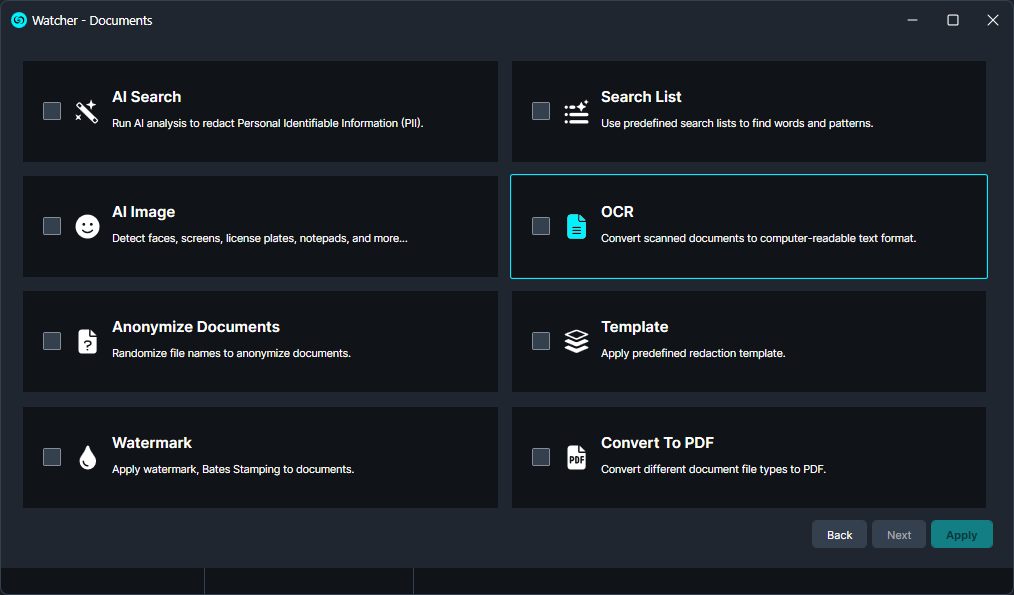1014x595 pixels.
Task: Click the Anonymize Documents question-mark file icon
Action: click(x=87, y=342)
